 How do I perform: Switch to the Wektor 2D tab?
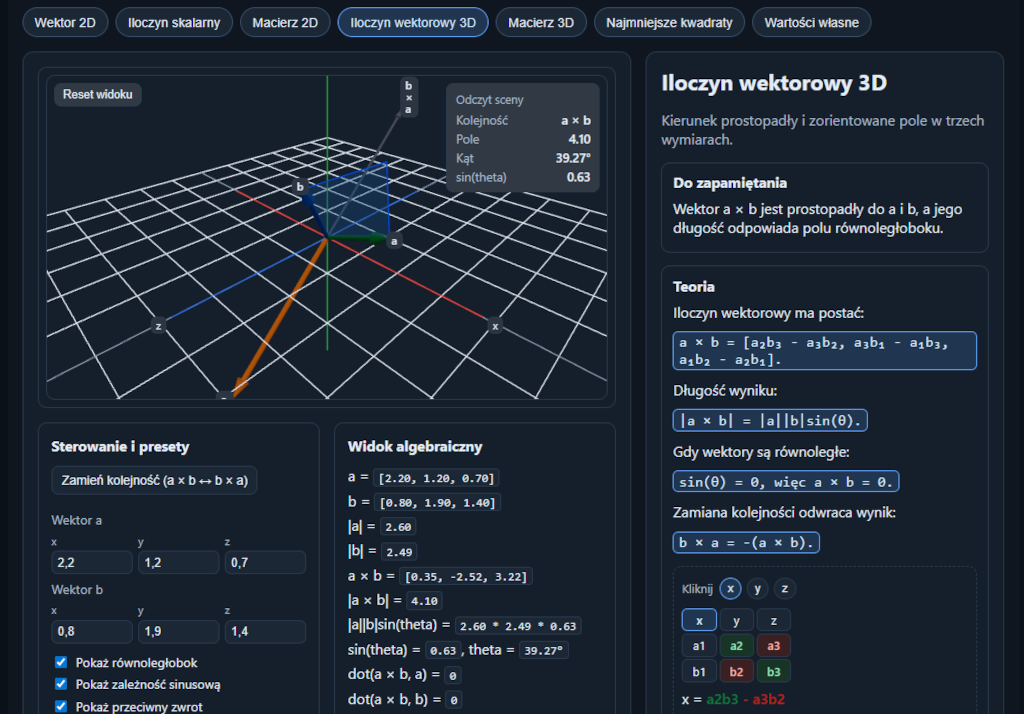click(x=65, y=23)
